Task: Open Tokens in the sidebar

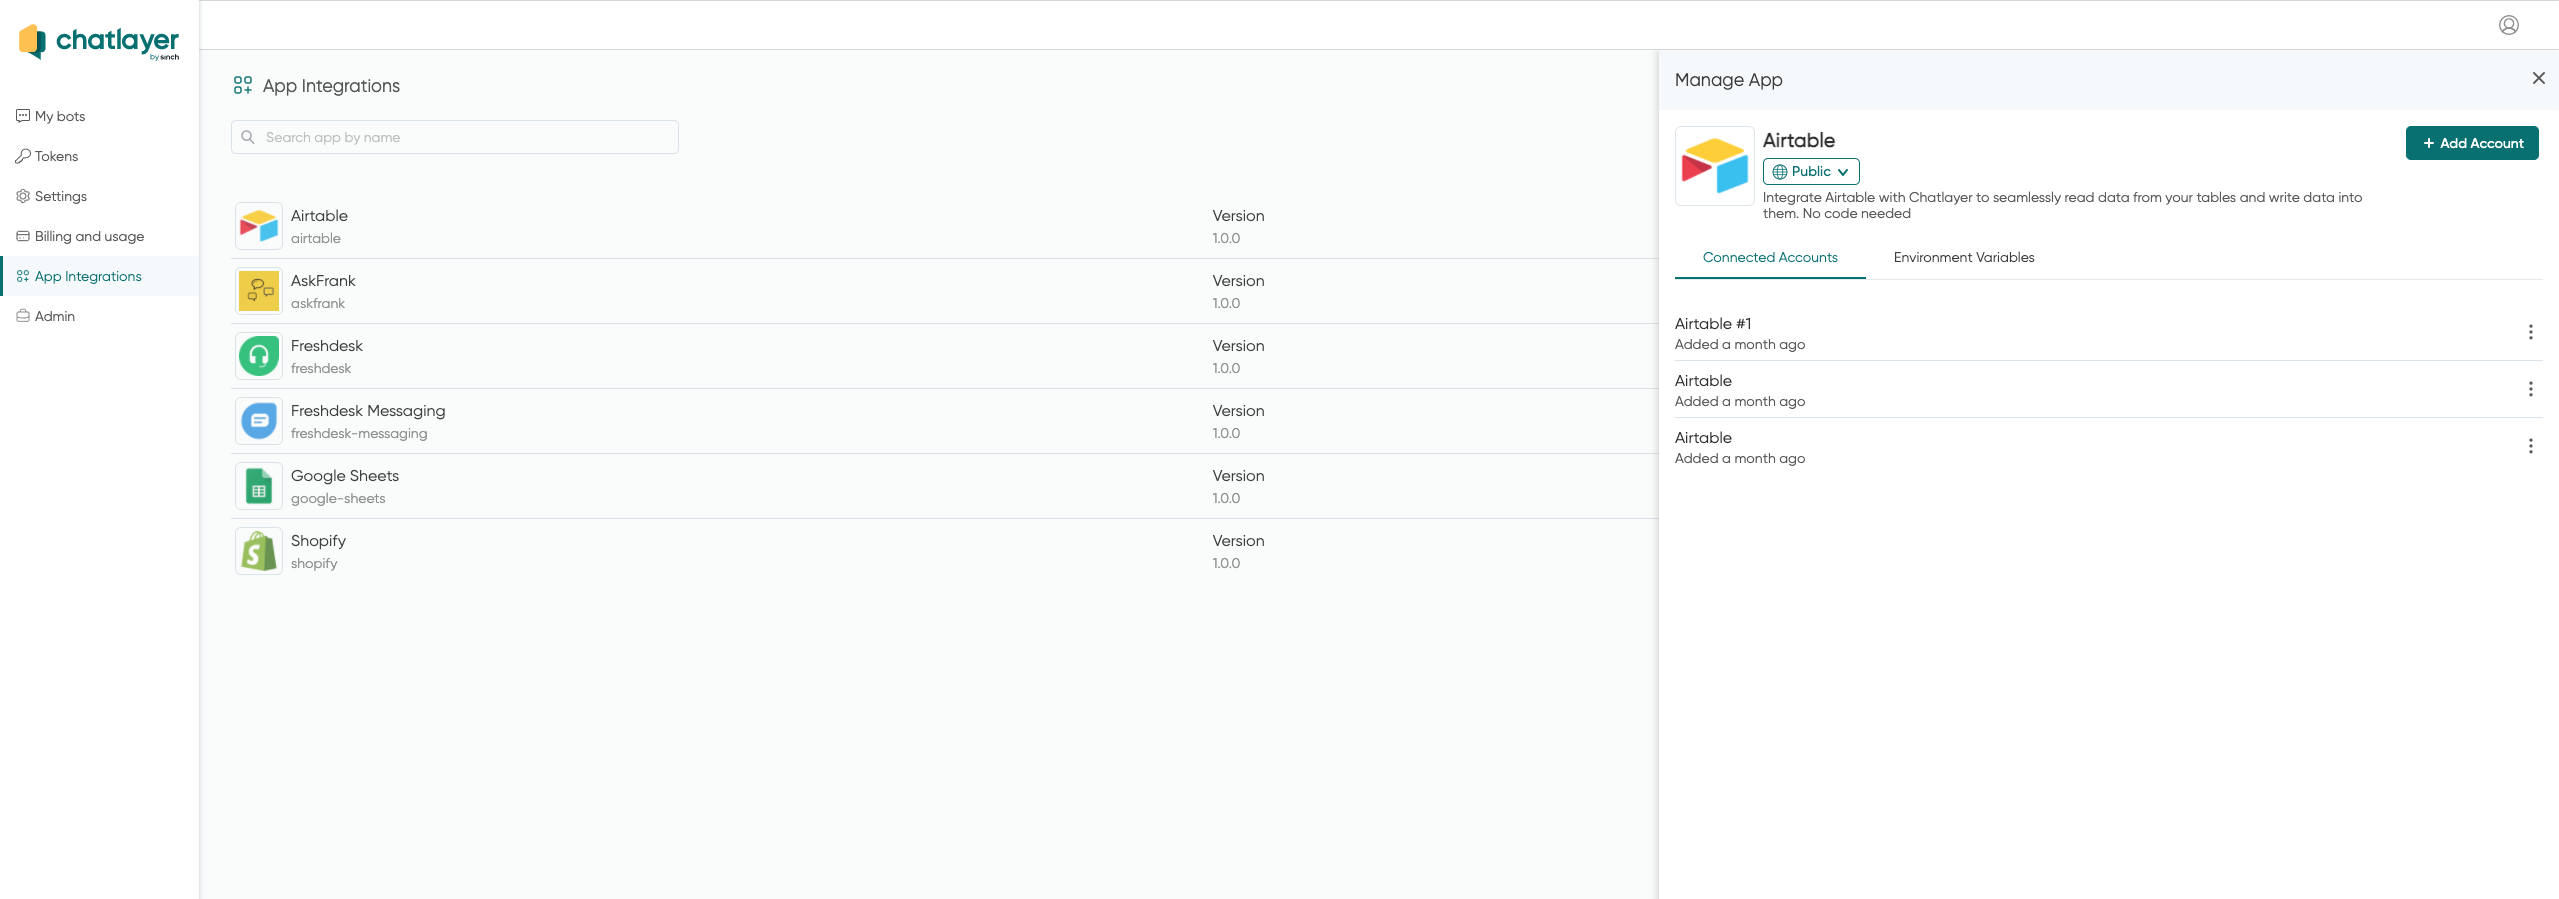Action: coord(56,156)
